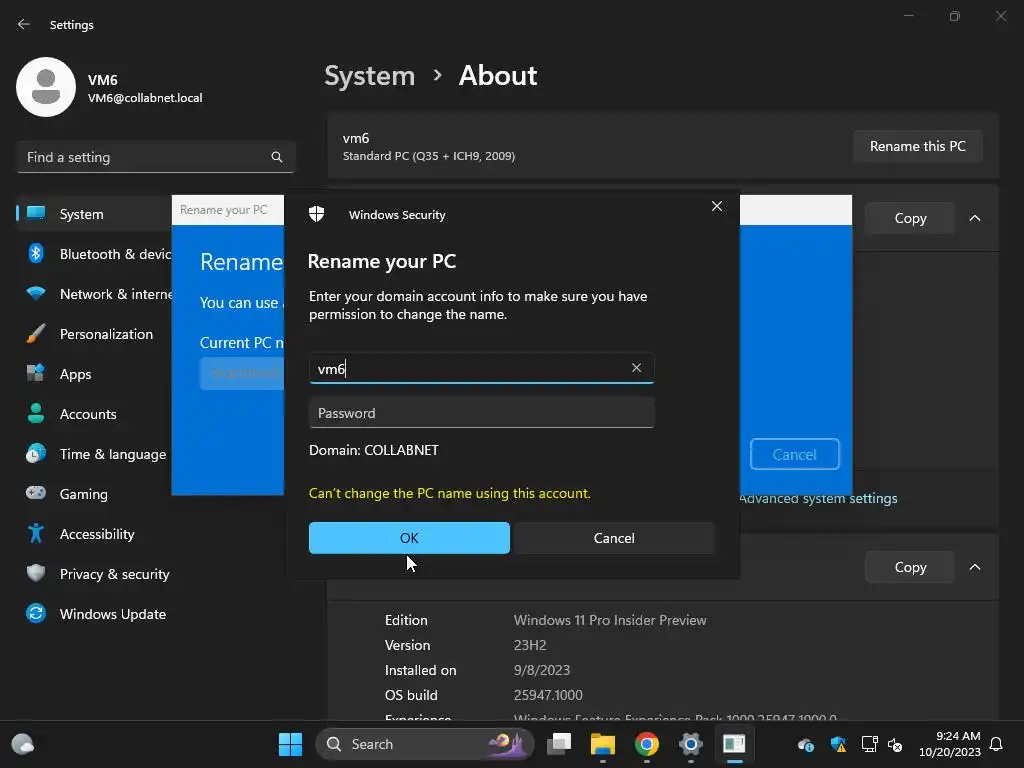The width and height of the screenshot is (1024, 768).
Task: Collapse the upper specifications section chevron
Action: (975, 218)
